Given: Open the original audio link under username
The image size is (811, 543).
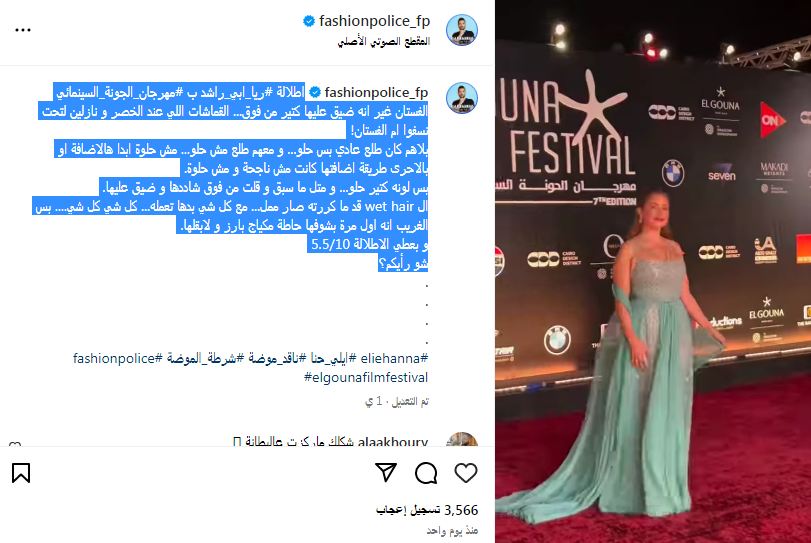Looking at the screenshot, I should 384,41.
